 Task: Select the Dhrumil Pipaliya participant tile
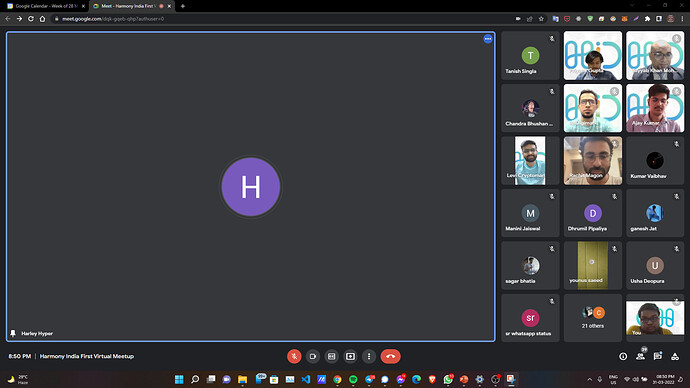pyautogui.click(x=593, y=213)
